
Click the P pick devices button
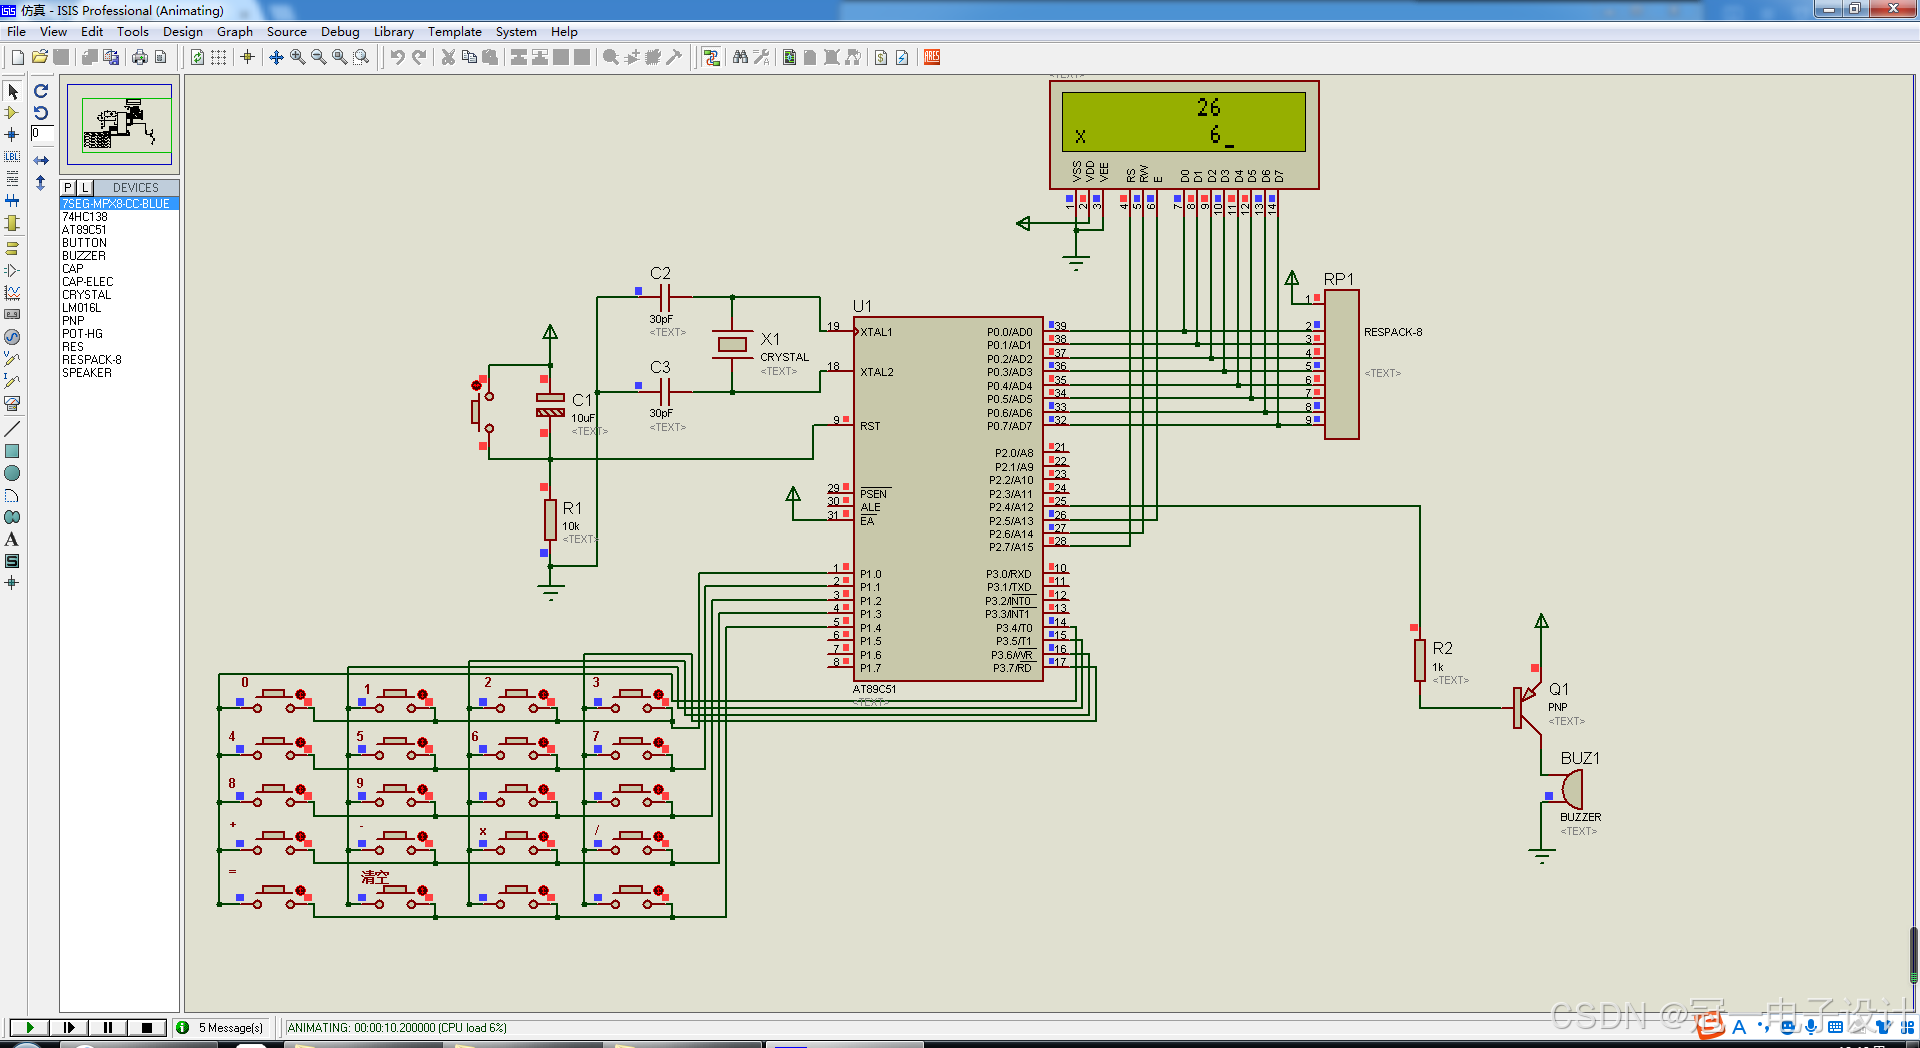tap(68, 188)
